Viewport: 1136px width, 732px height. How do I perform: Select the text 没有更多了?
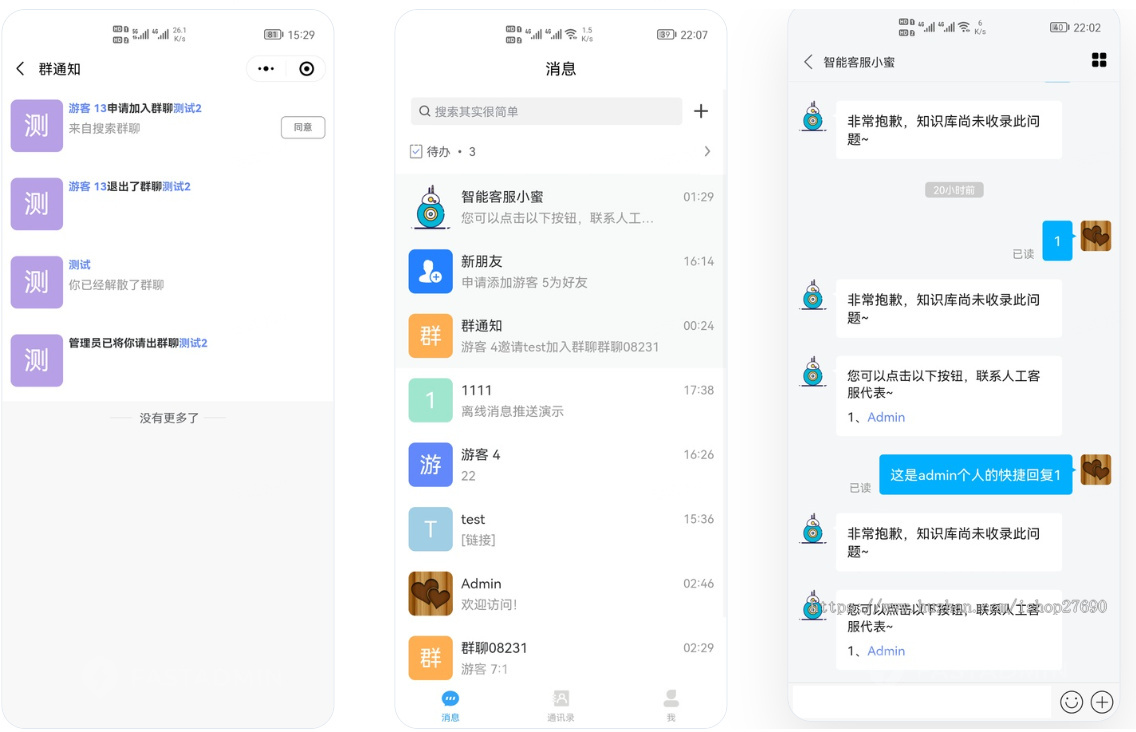coord(169,418)
